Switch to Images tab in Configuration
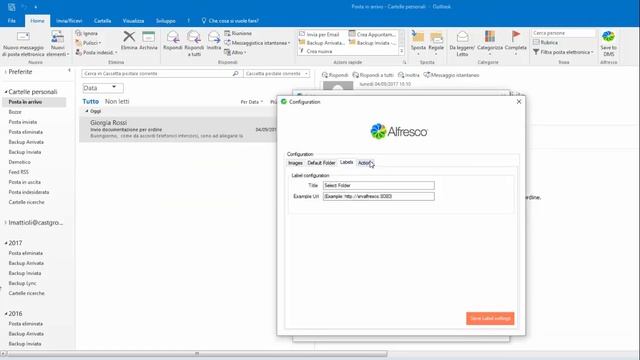Image resolution: width=640 pixels, height=360 pixels. [295, 163]
